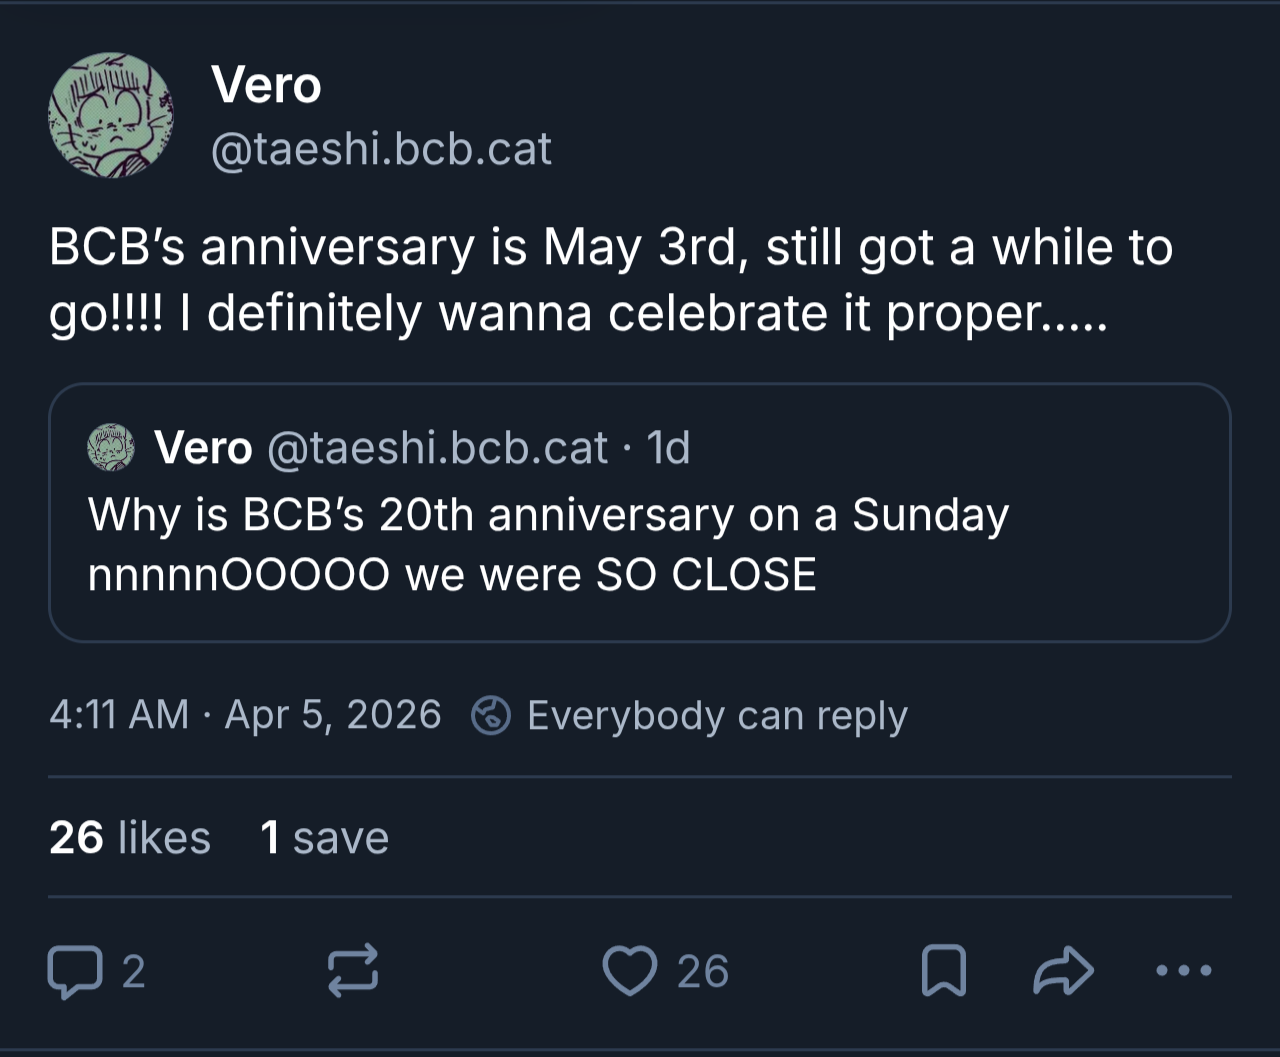Open Vero's large profile avatar

111,116
